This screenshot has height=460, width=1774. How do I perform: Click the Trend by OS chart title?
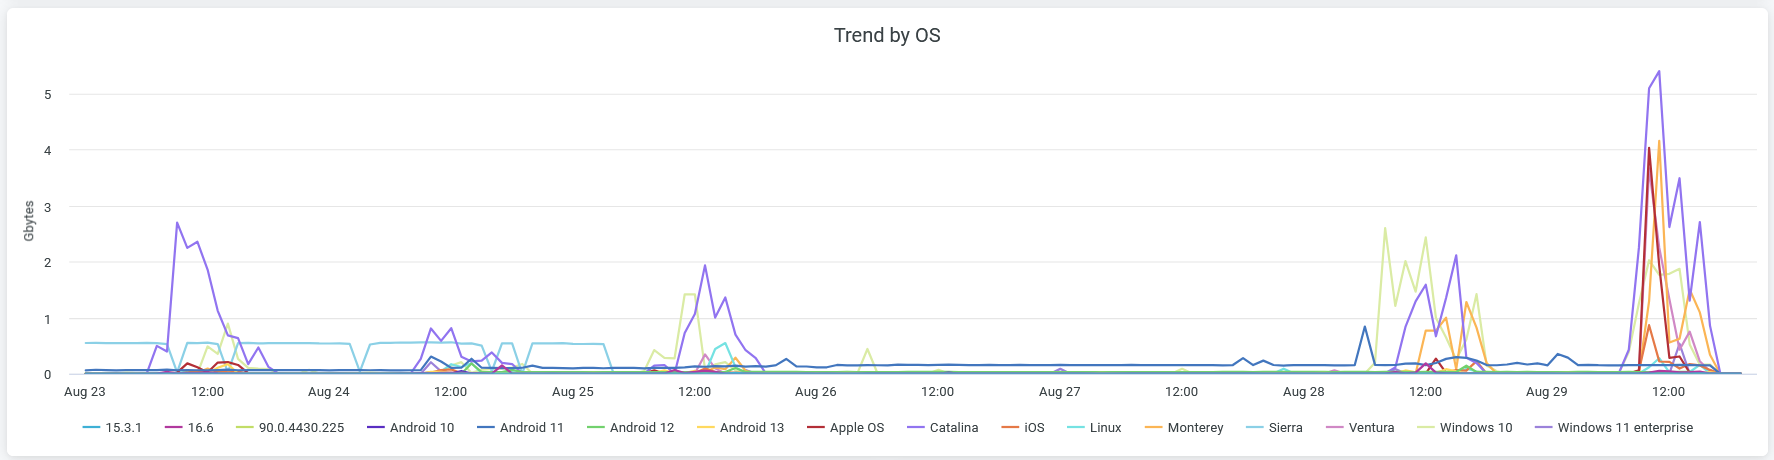click(887, 36)
